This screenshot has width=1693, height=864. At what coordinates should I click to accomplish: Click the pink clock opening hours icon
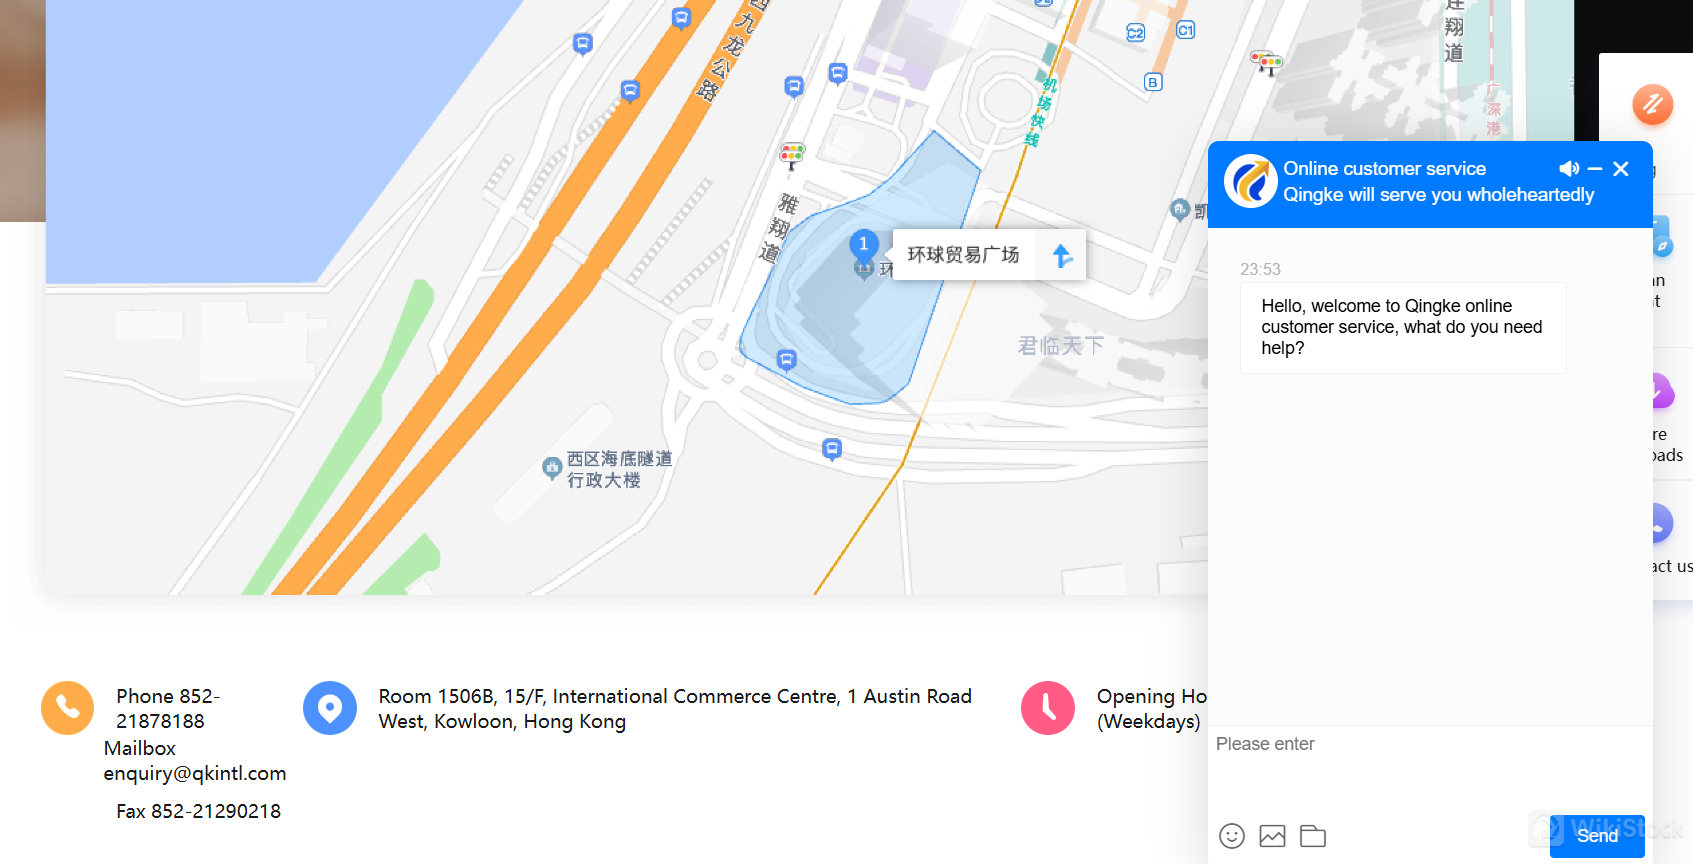1048,708
